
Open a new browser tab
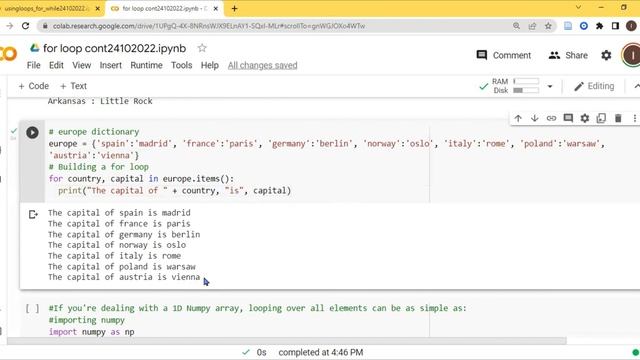click(x=234, y=9)
